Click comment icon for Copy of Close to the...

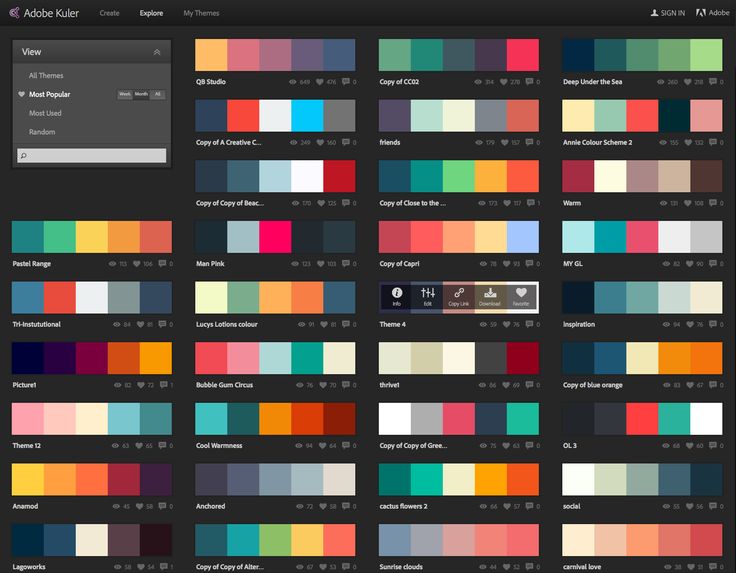[x=530, y=203]
